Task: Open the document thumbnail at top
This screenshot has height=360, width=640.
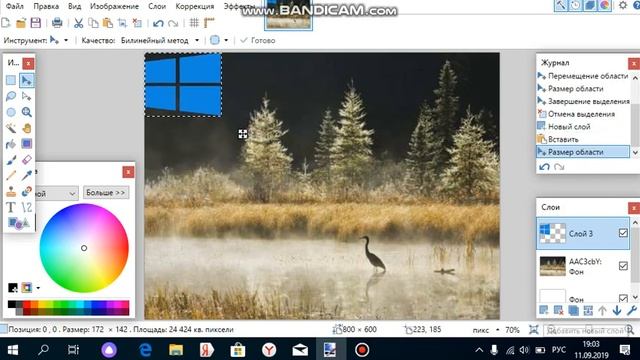Action: [x=288, y=15]
